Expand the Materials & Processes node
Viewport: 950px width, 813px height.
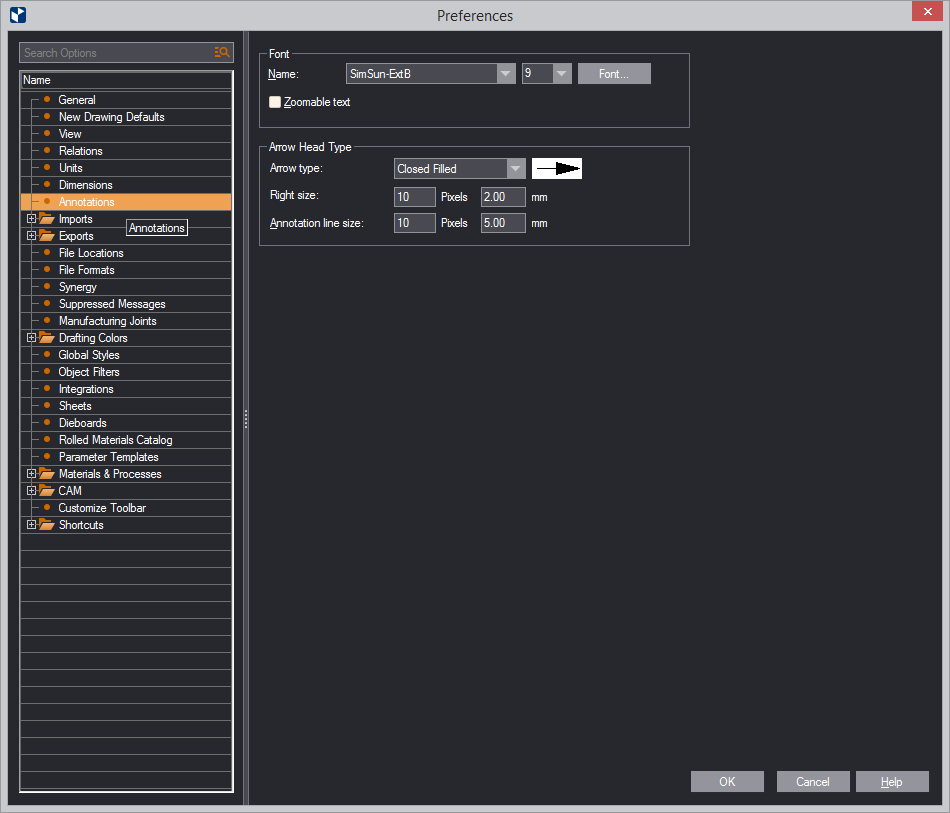(x=32, y=474)
